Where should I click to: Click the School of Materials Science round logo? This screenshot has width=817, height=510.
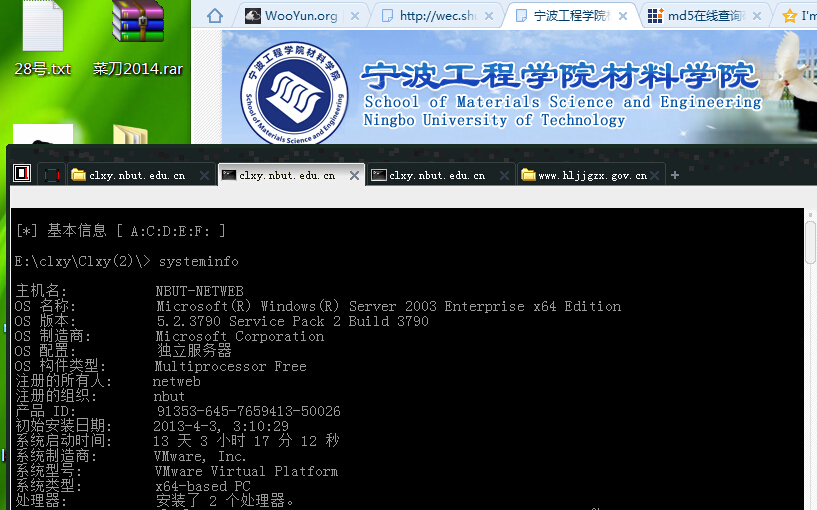pos(294,94)
